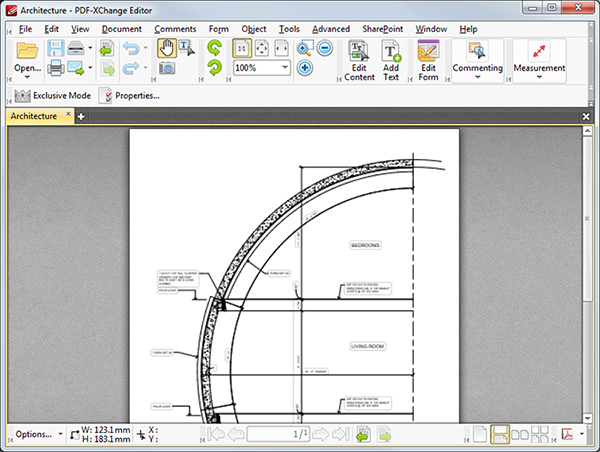Print the document with the printer icon
This screenshot has width=600, height=452.
56,68
